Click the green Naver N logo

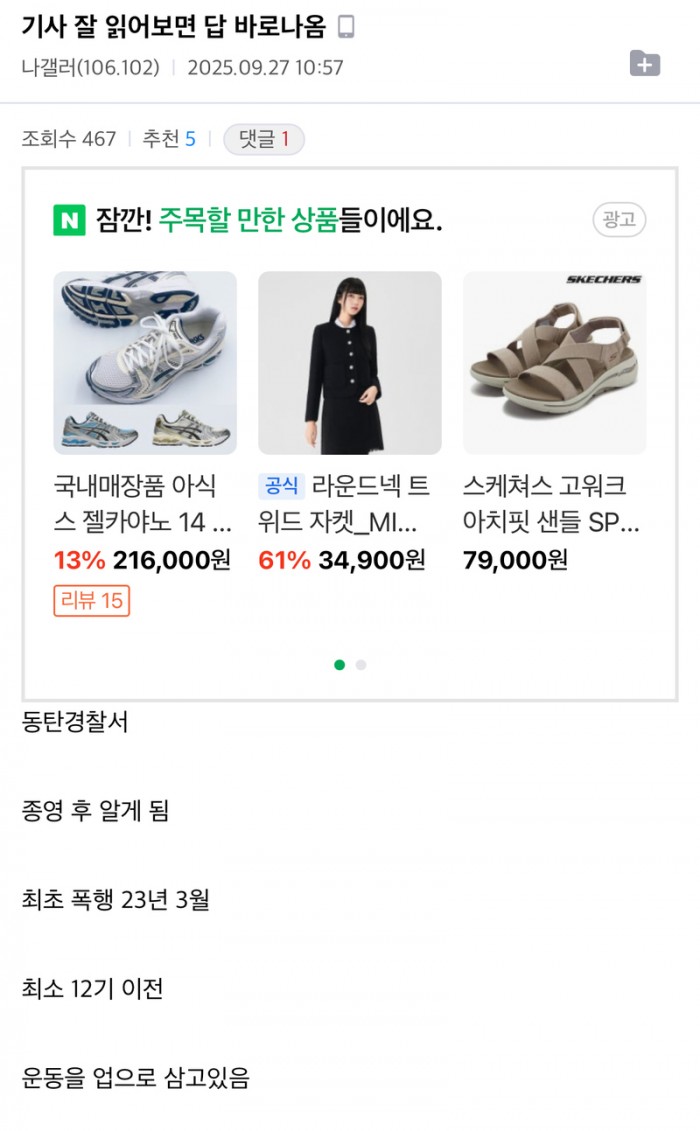tap(69, 220)
